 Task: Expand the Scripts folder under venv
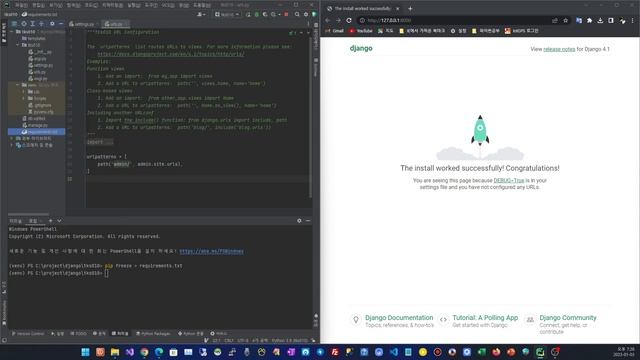click(x=24, y=98)
